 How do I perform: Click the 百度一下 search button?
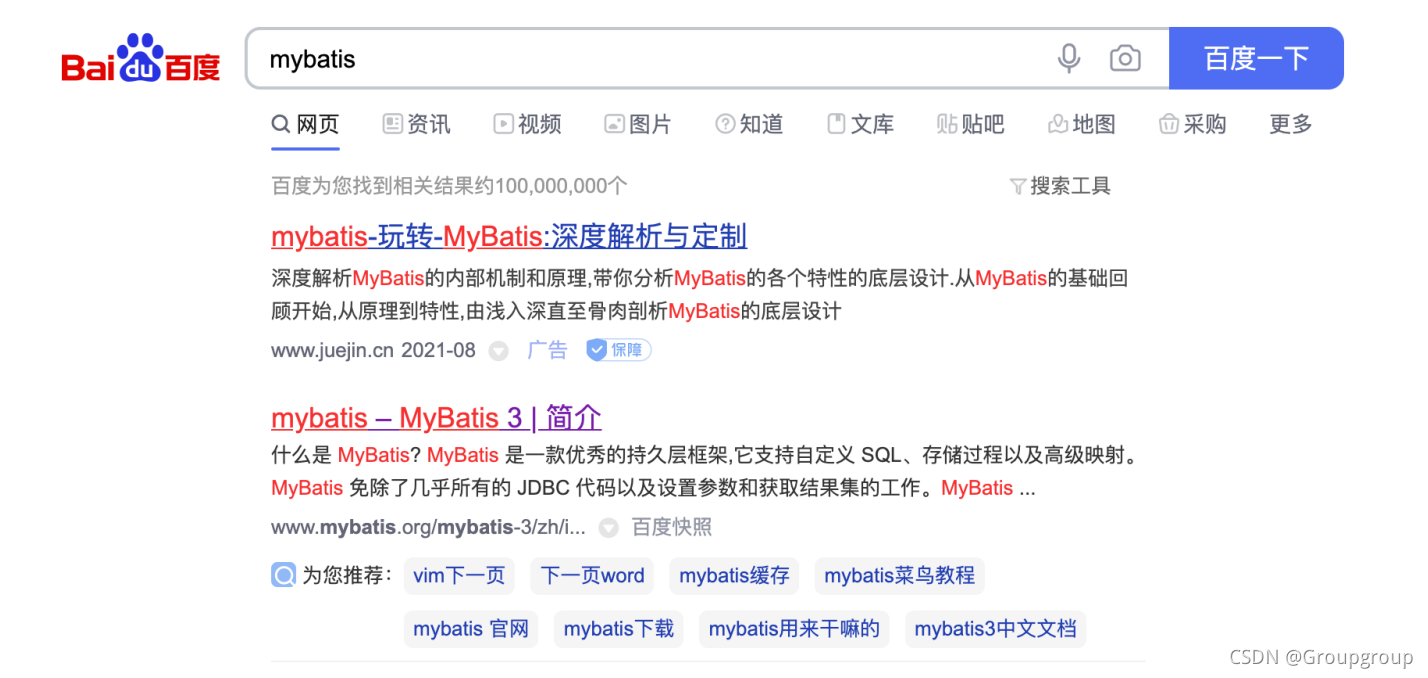[x=1256, y=58]
